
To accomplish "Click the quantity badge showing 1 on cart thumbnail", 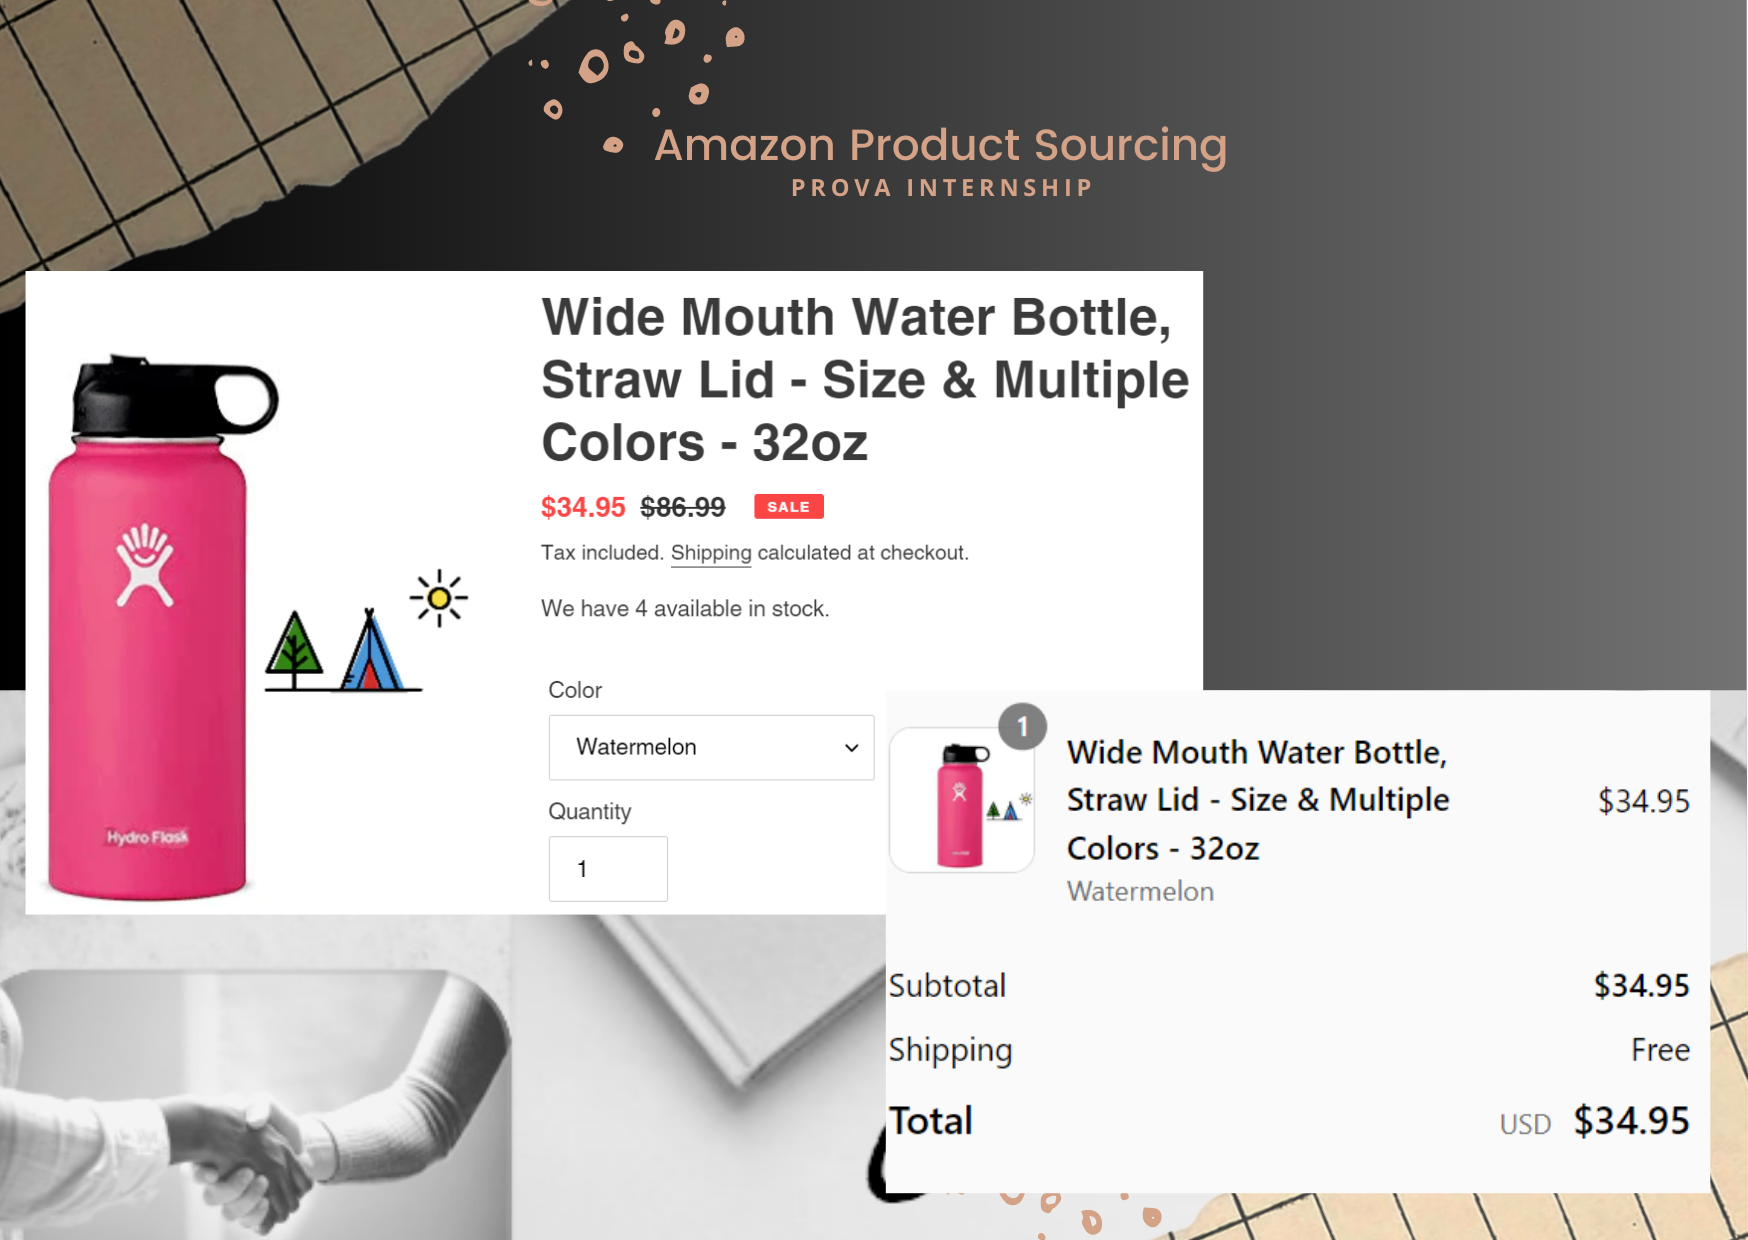I will pos(1022,727).
